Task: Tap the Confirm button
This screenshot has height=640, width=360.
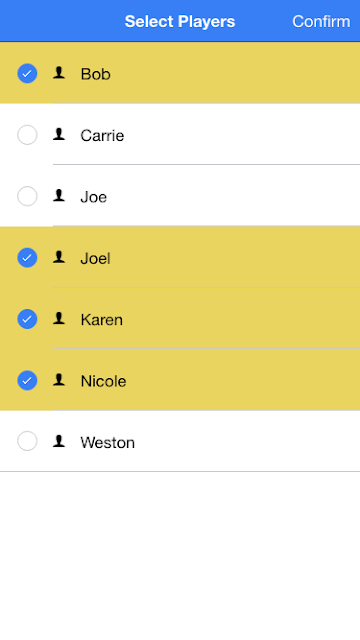Action: (x=321, y=21)
